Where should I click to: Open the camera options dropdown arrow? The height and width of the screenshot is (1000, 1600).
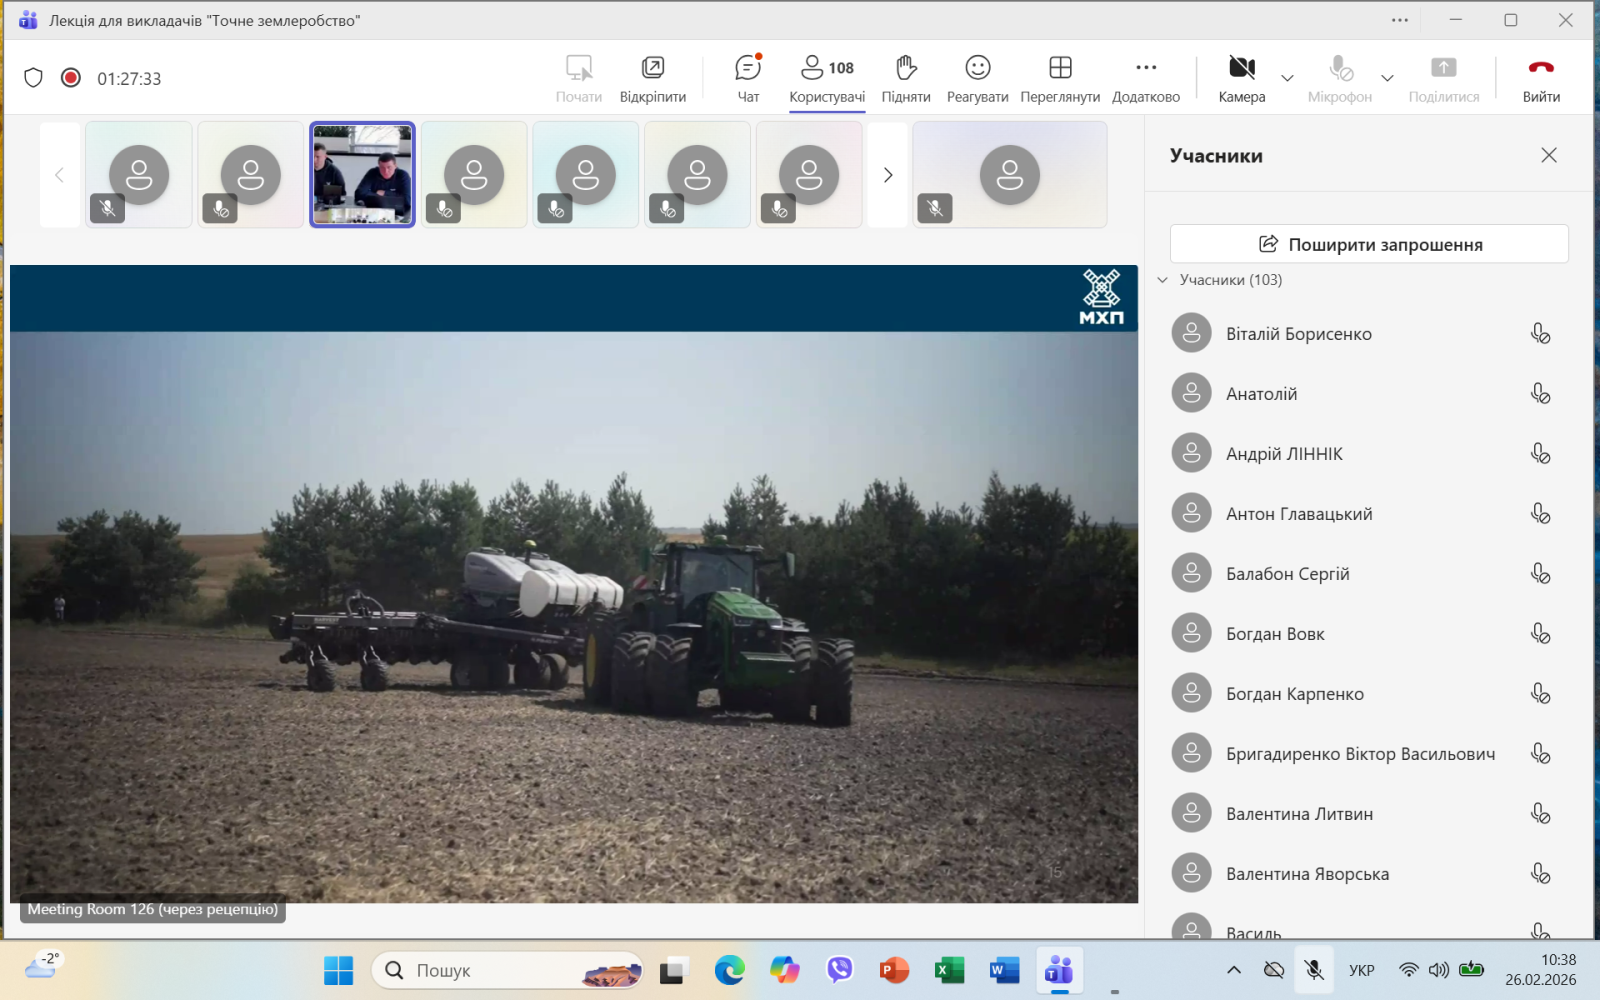pyautogui.click(x=1287, y=78)
